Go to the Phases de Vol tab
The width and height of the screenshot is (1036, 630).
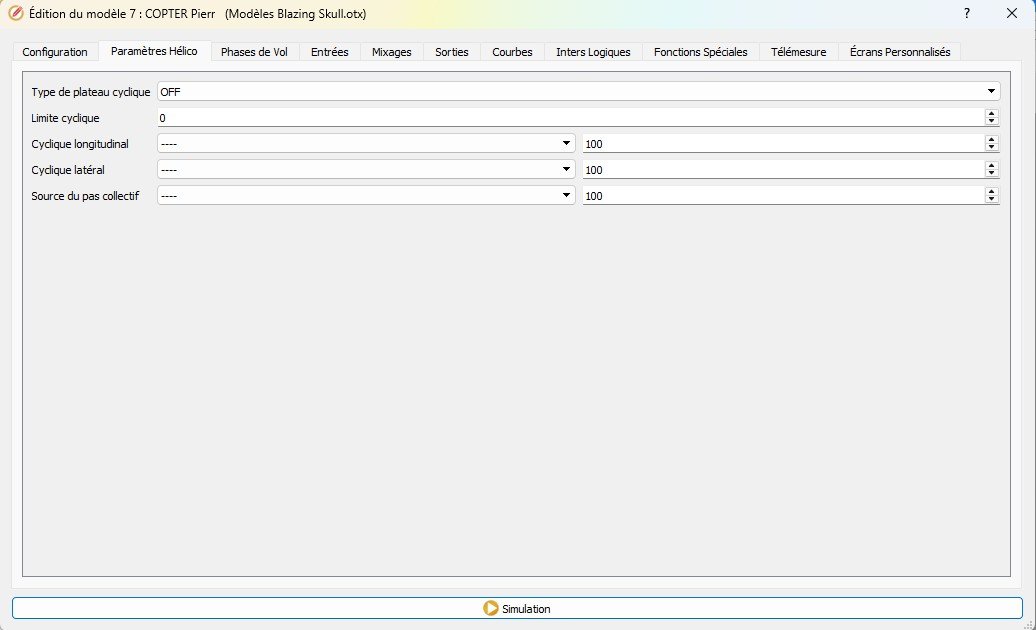[x=254, y=52]
